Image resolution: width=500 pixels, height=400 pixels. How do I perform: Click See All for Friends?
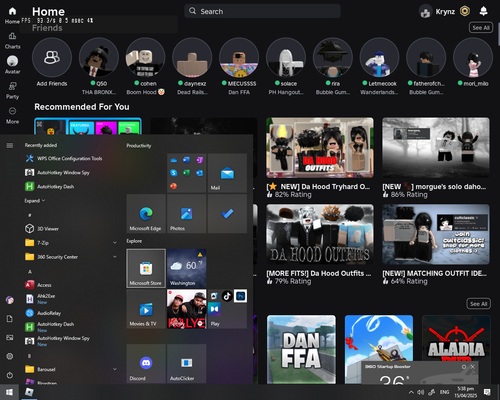481,28
